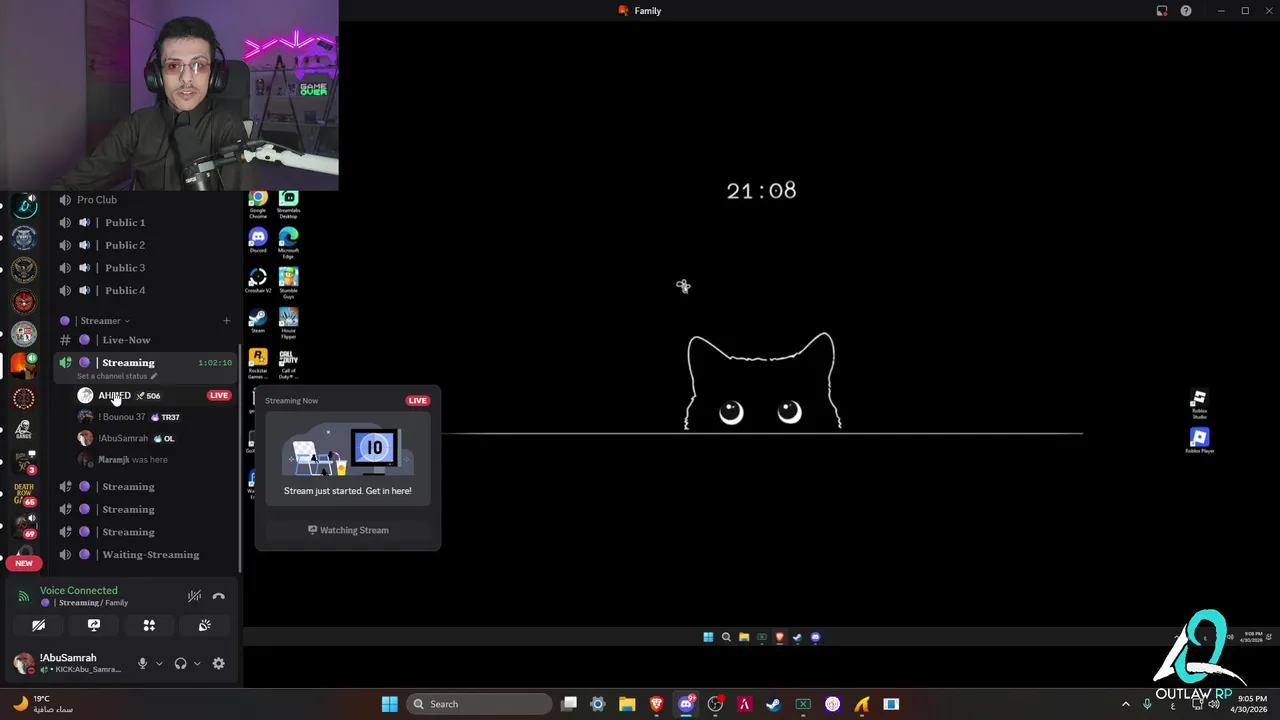This screenshot has height=720, width=1280.
Task: Join the Public 3 voice channel
Action: pyautogui.click(x=145, y=268)
